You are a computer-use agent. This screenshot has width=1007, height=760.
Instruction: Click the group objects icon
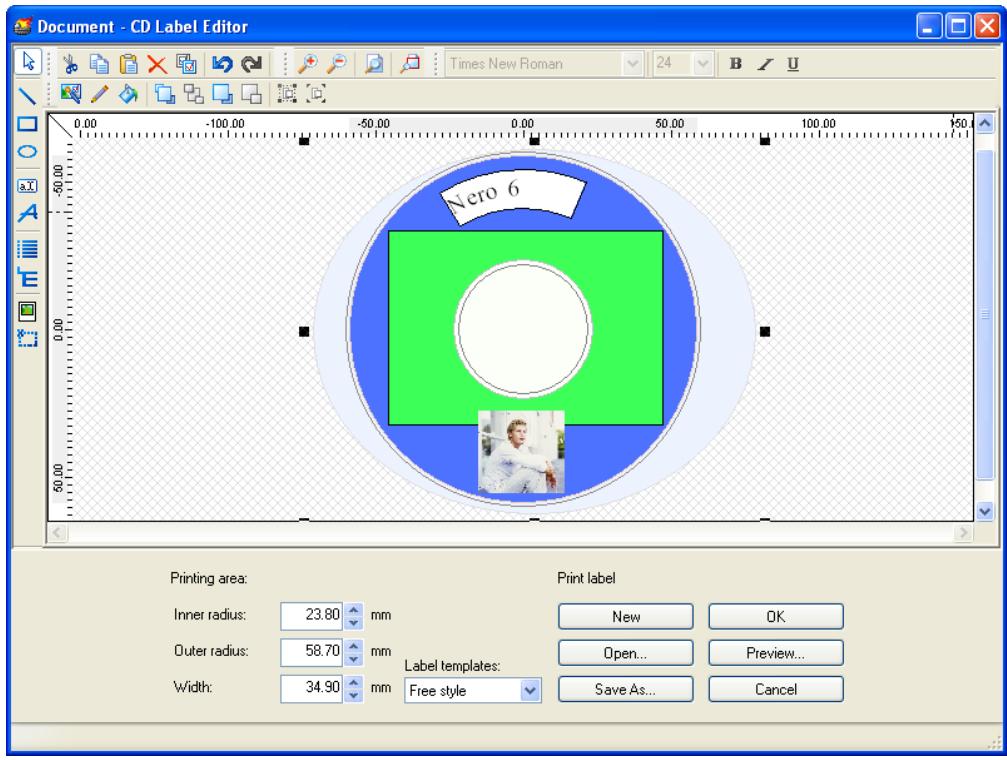(286, 94)
